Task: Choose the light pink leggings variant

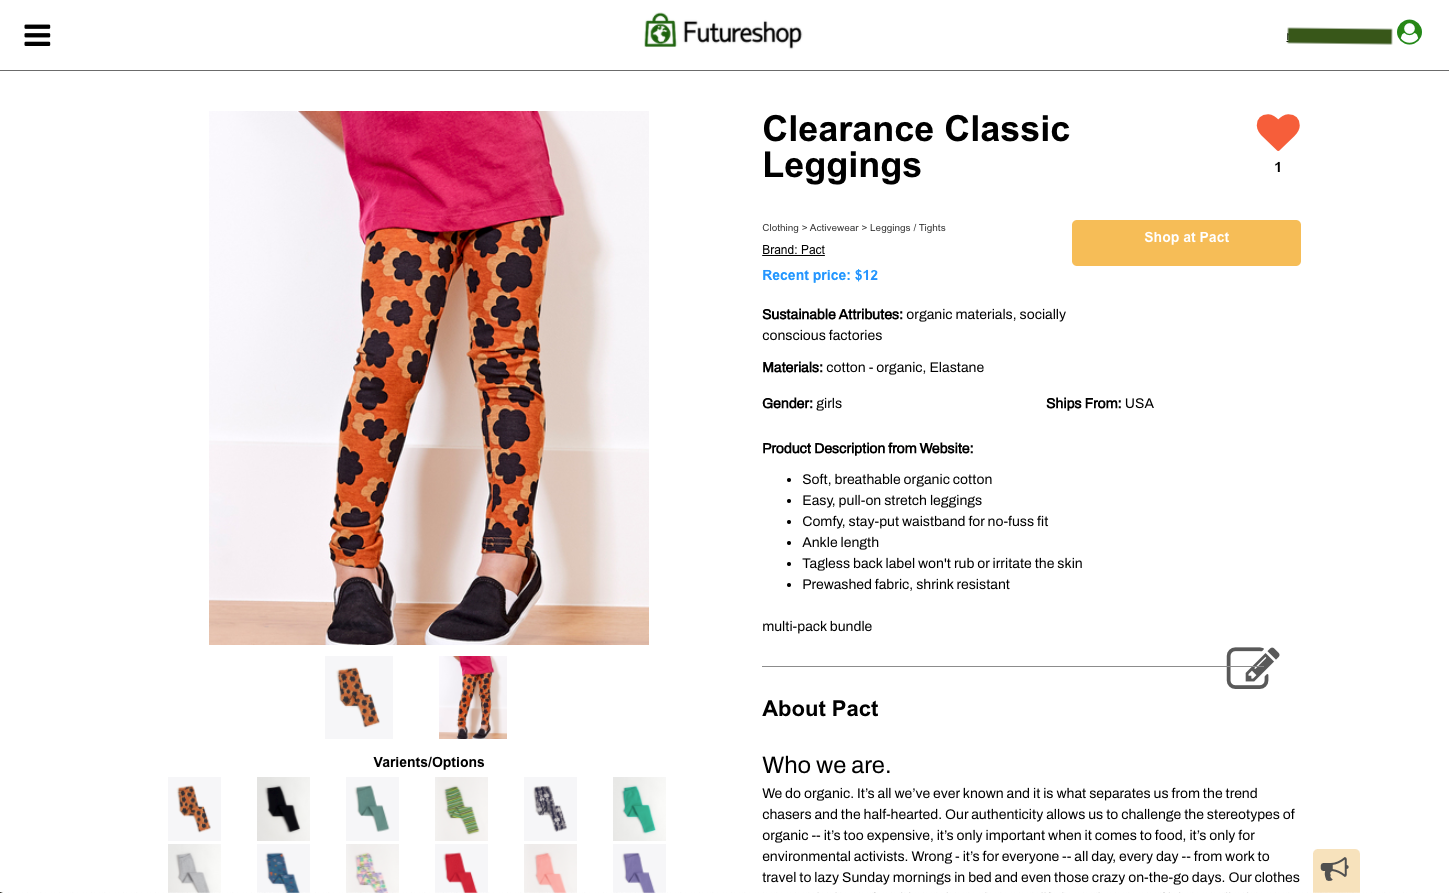Action: pos(550,869)
